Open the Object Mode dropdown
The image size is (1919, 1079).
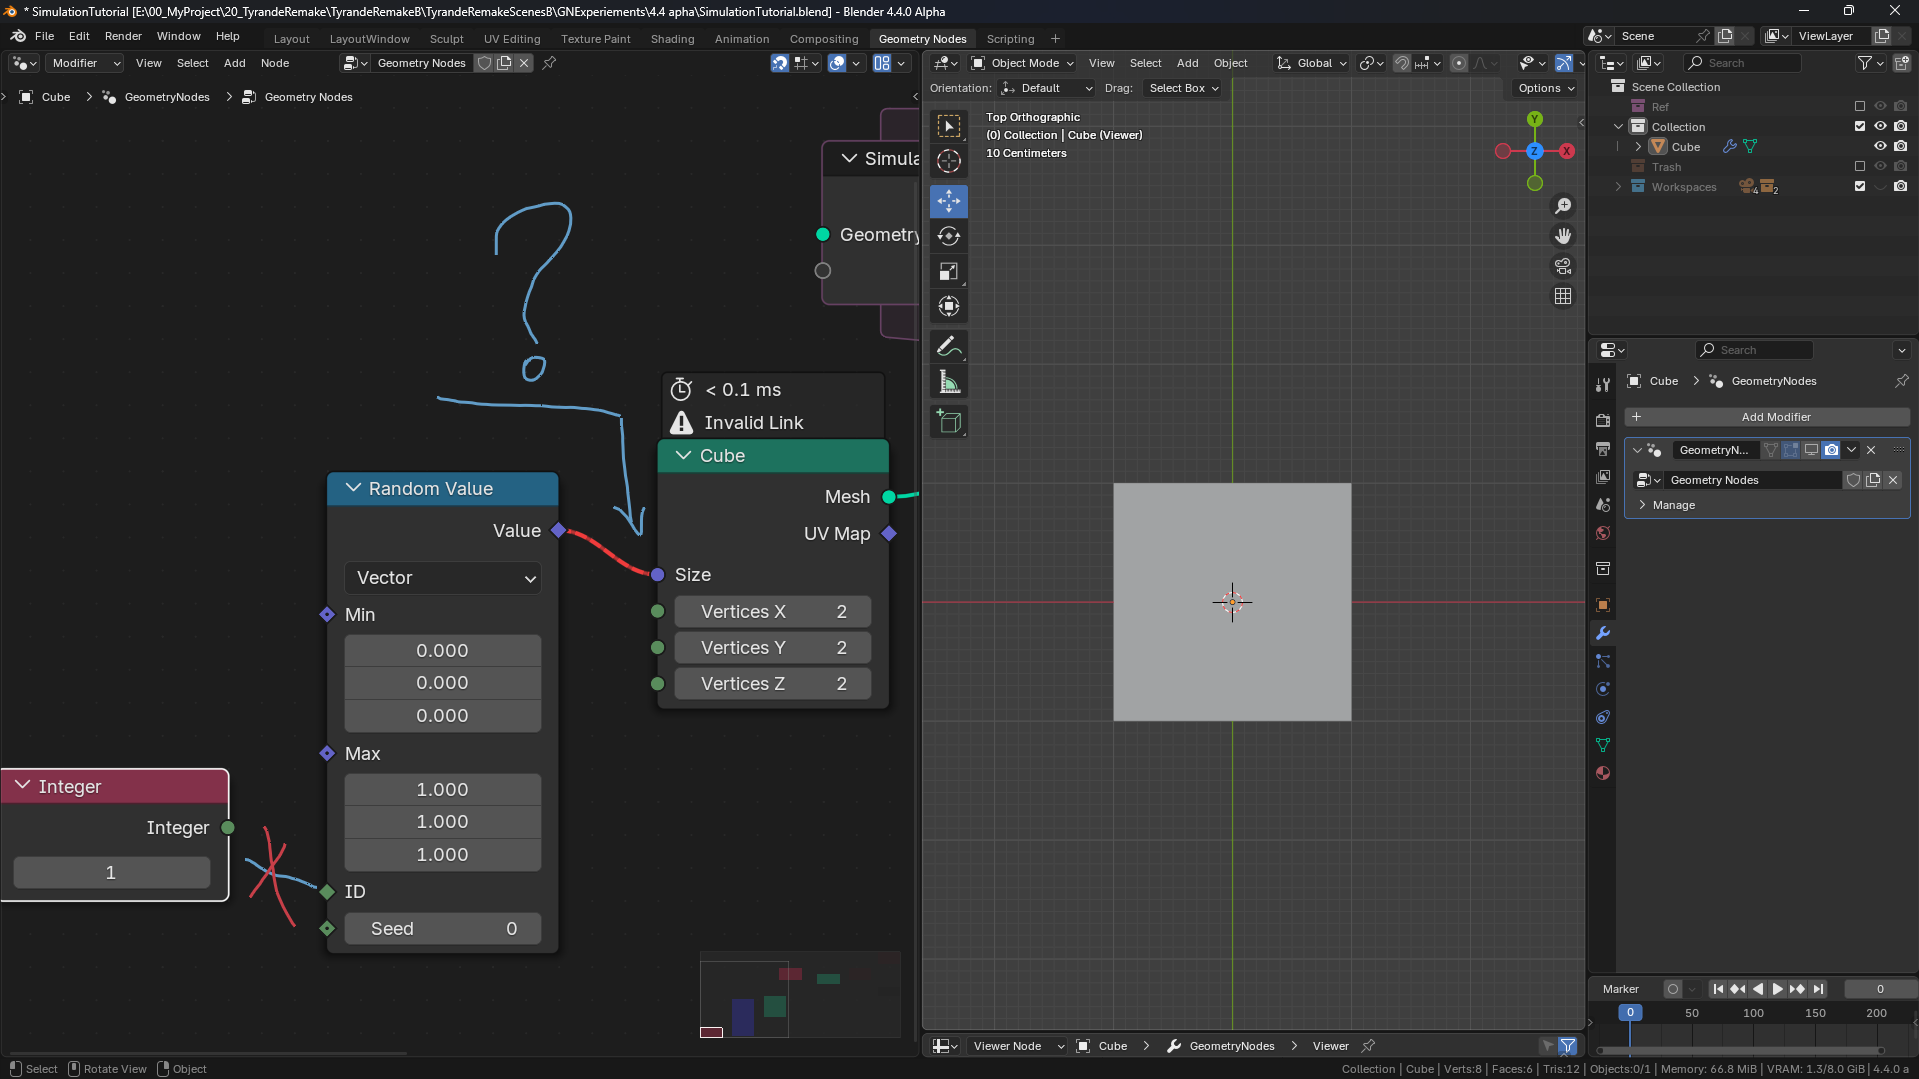1023,63
